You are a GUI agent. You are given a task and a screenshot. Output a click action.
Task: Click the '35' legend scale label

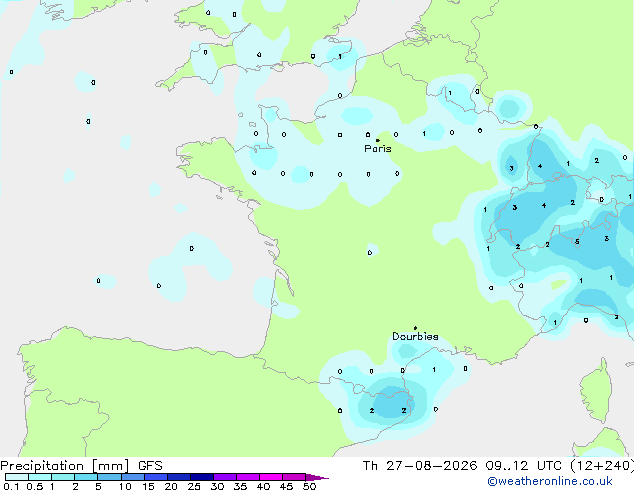click(x=240, y=486)
